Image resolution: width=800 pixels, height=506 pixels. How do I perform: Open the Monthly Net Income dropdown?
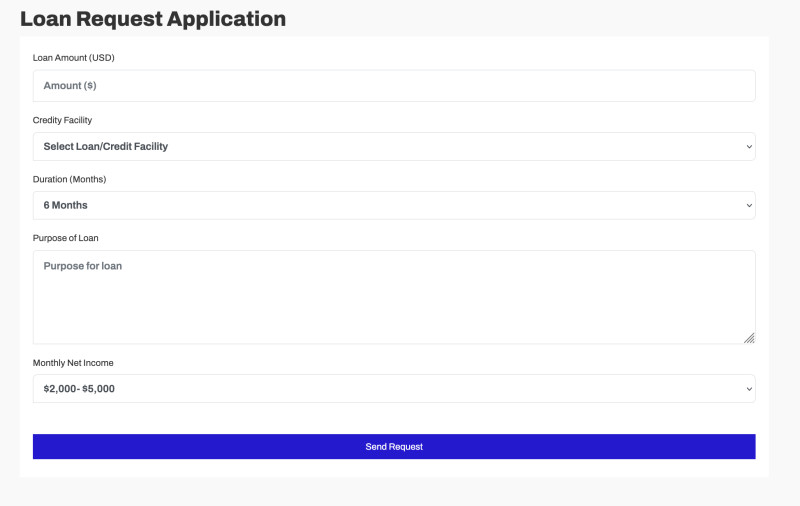(x=394, y=388)
